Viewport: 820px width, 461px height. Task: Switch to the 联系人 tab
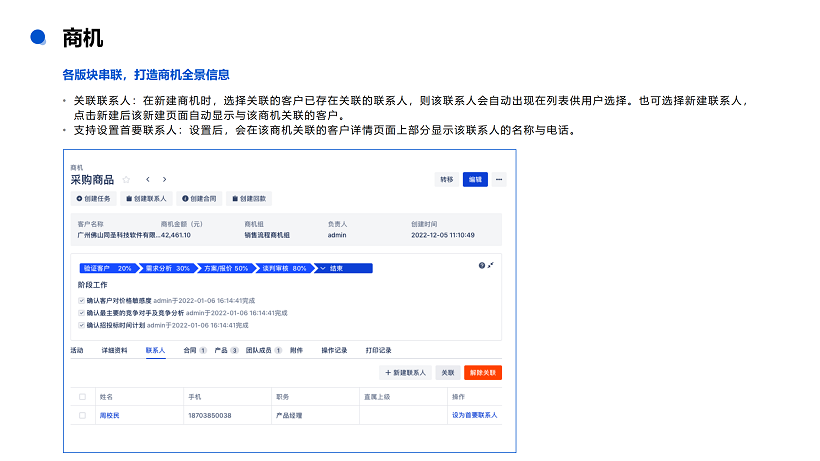coord(155,350)
